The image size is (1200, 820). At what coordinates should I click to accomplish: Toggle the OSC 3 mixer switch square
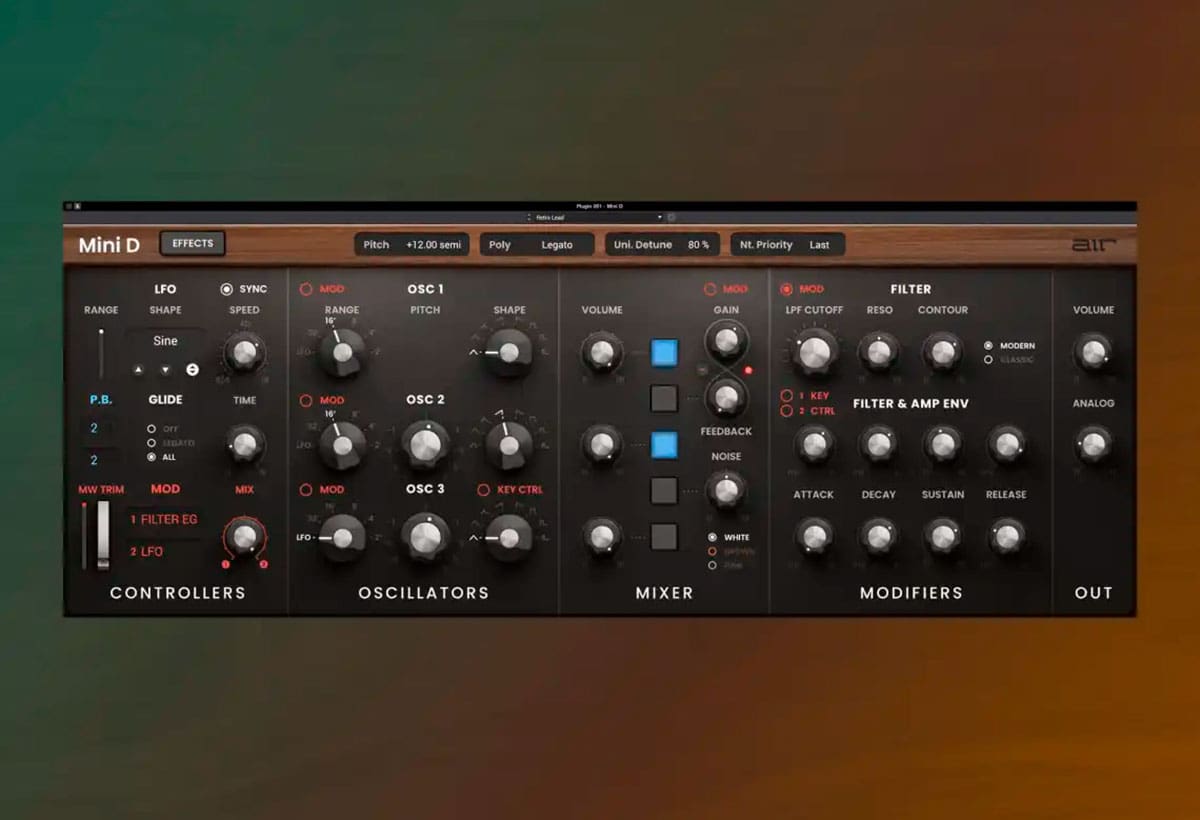click(x=664, y=536)
